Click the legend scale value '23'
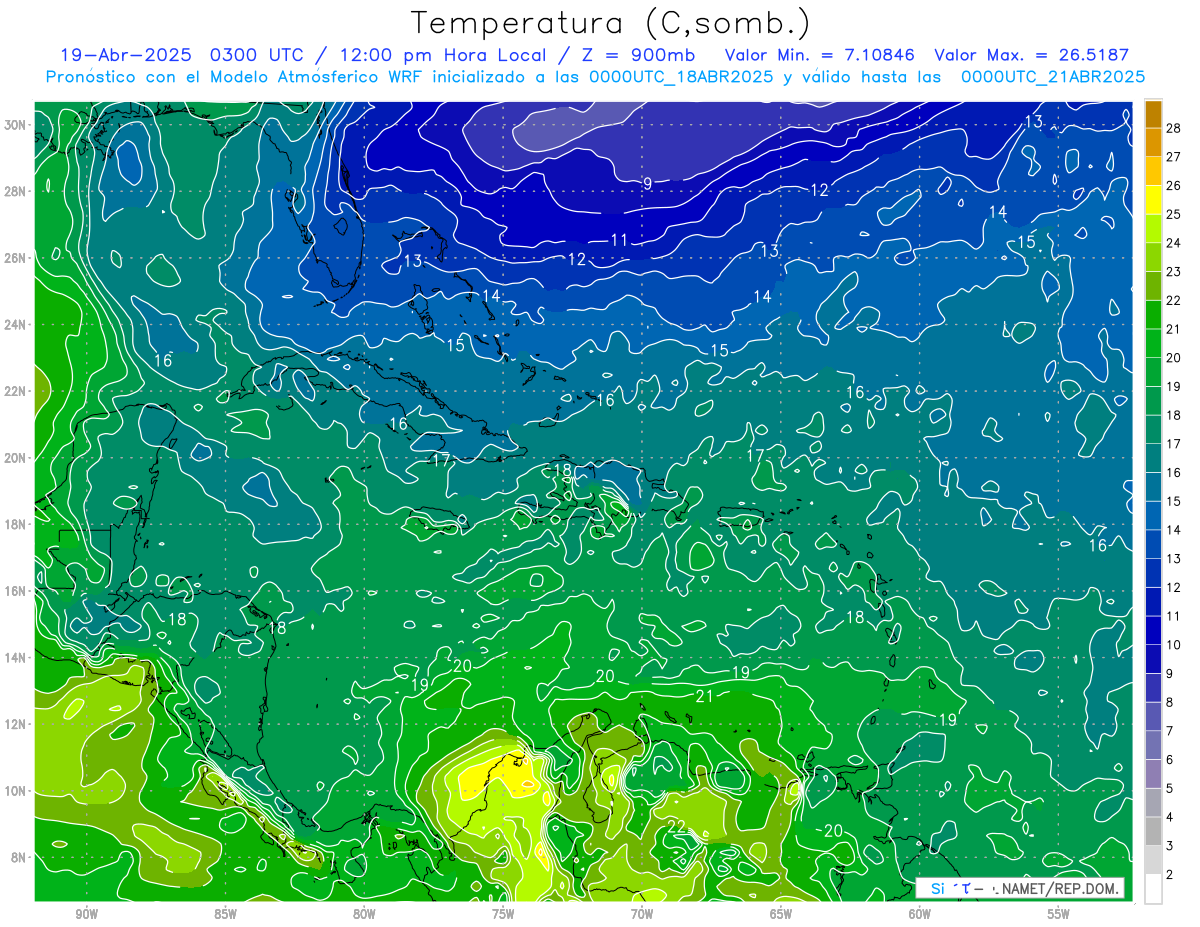 click(x=1174, y=272)
